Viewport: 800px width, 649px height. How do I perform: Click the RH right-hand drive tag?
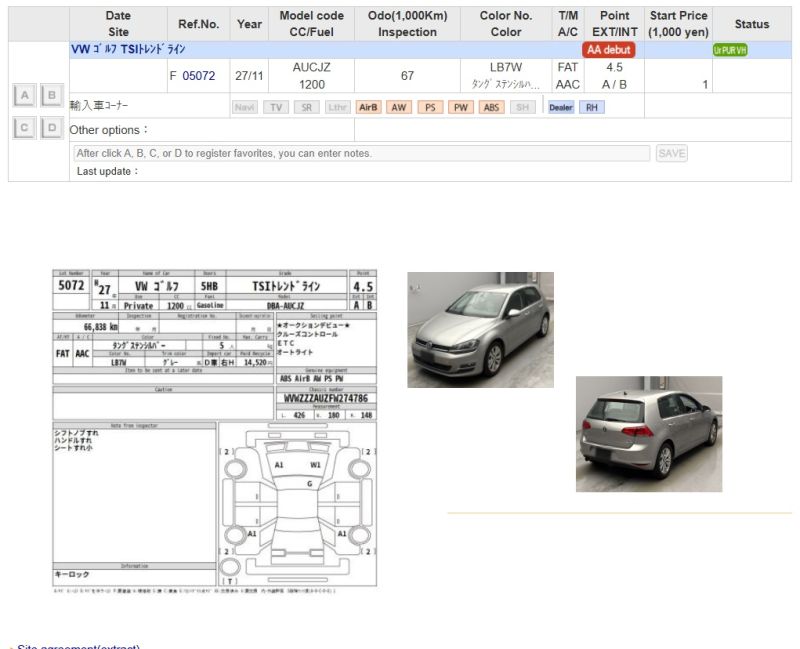(592, 107)
